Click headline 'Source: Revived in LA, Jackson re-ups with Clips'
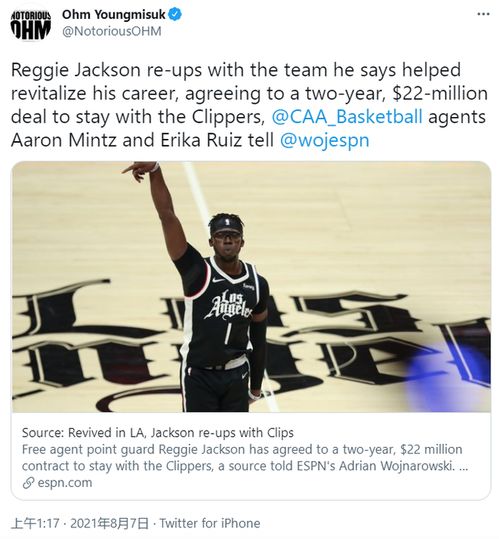Image resolution: width=499 pixels, height=539 pixels. point(158,432)
